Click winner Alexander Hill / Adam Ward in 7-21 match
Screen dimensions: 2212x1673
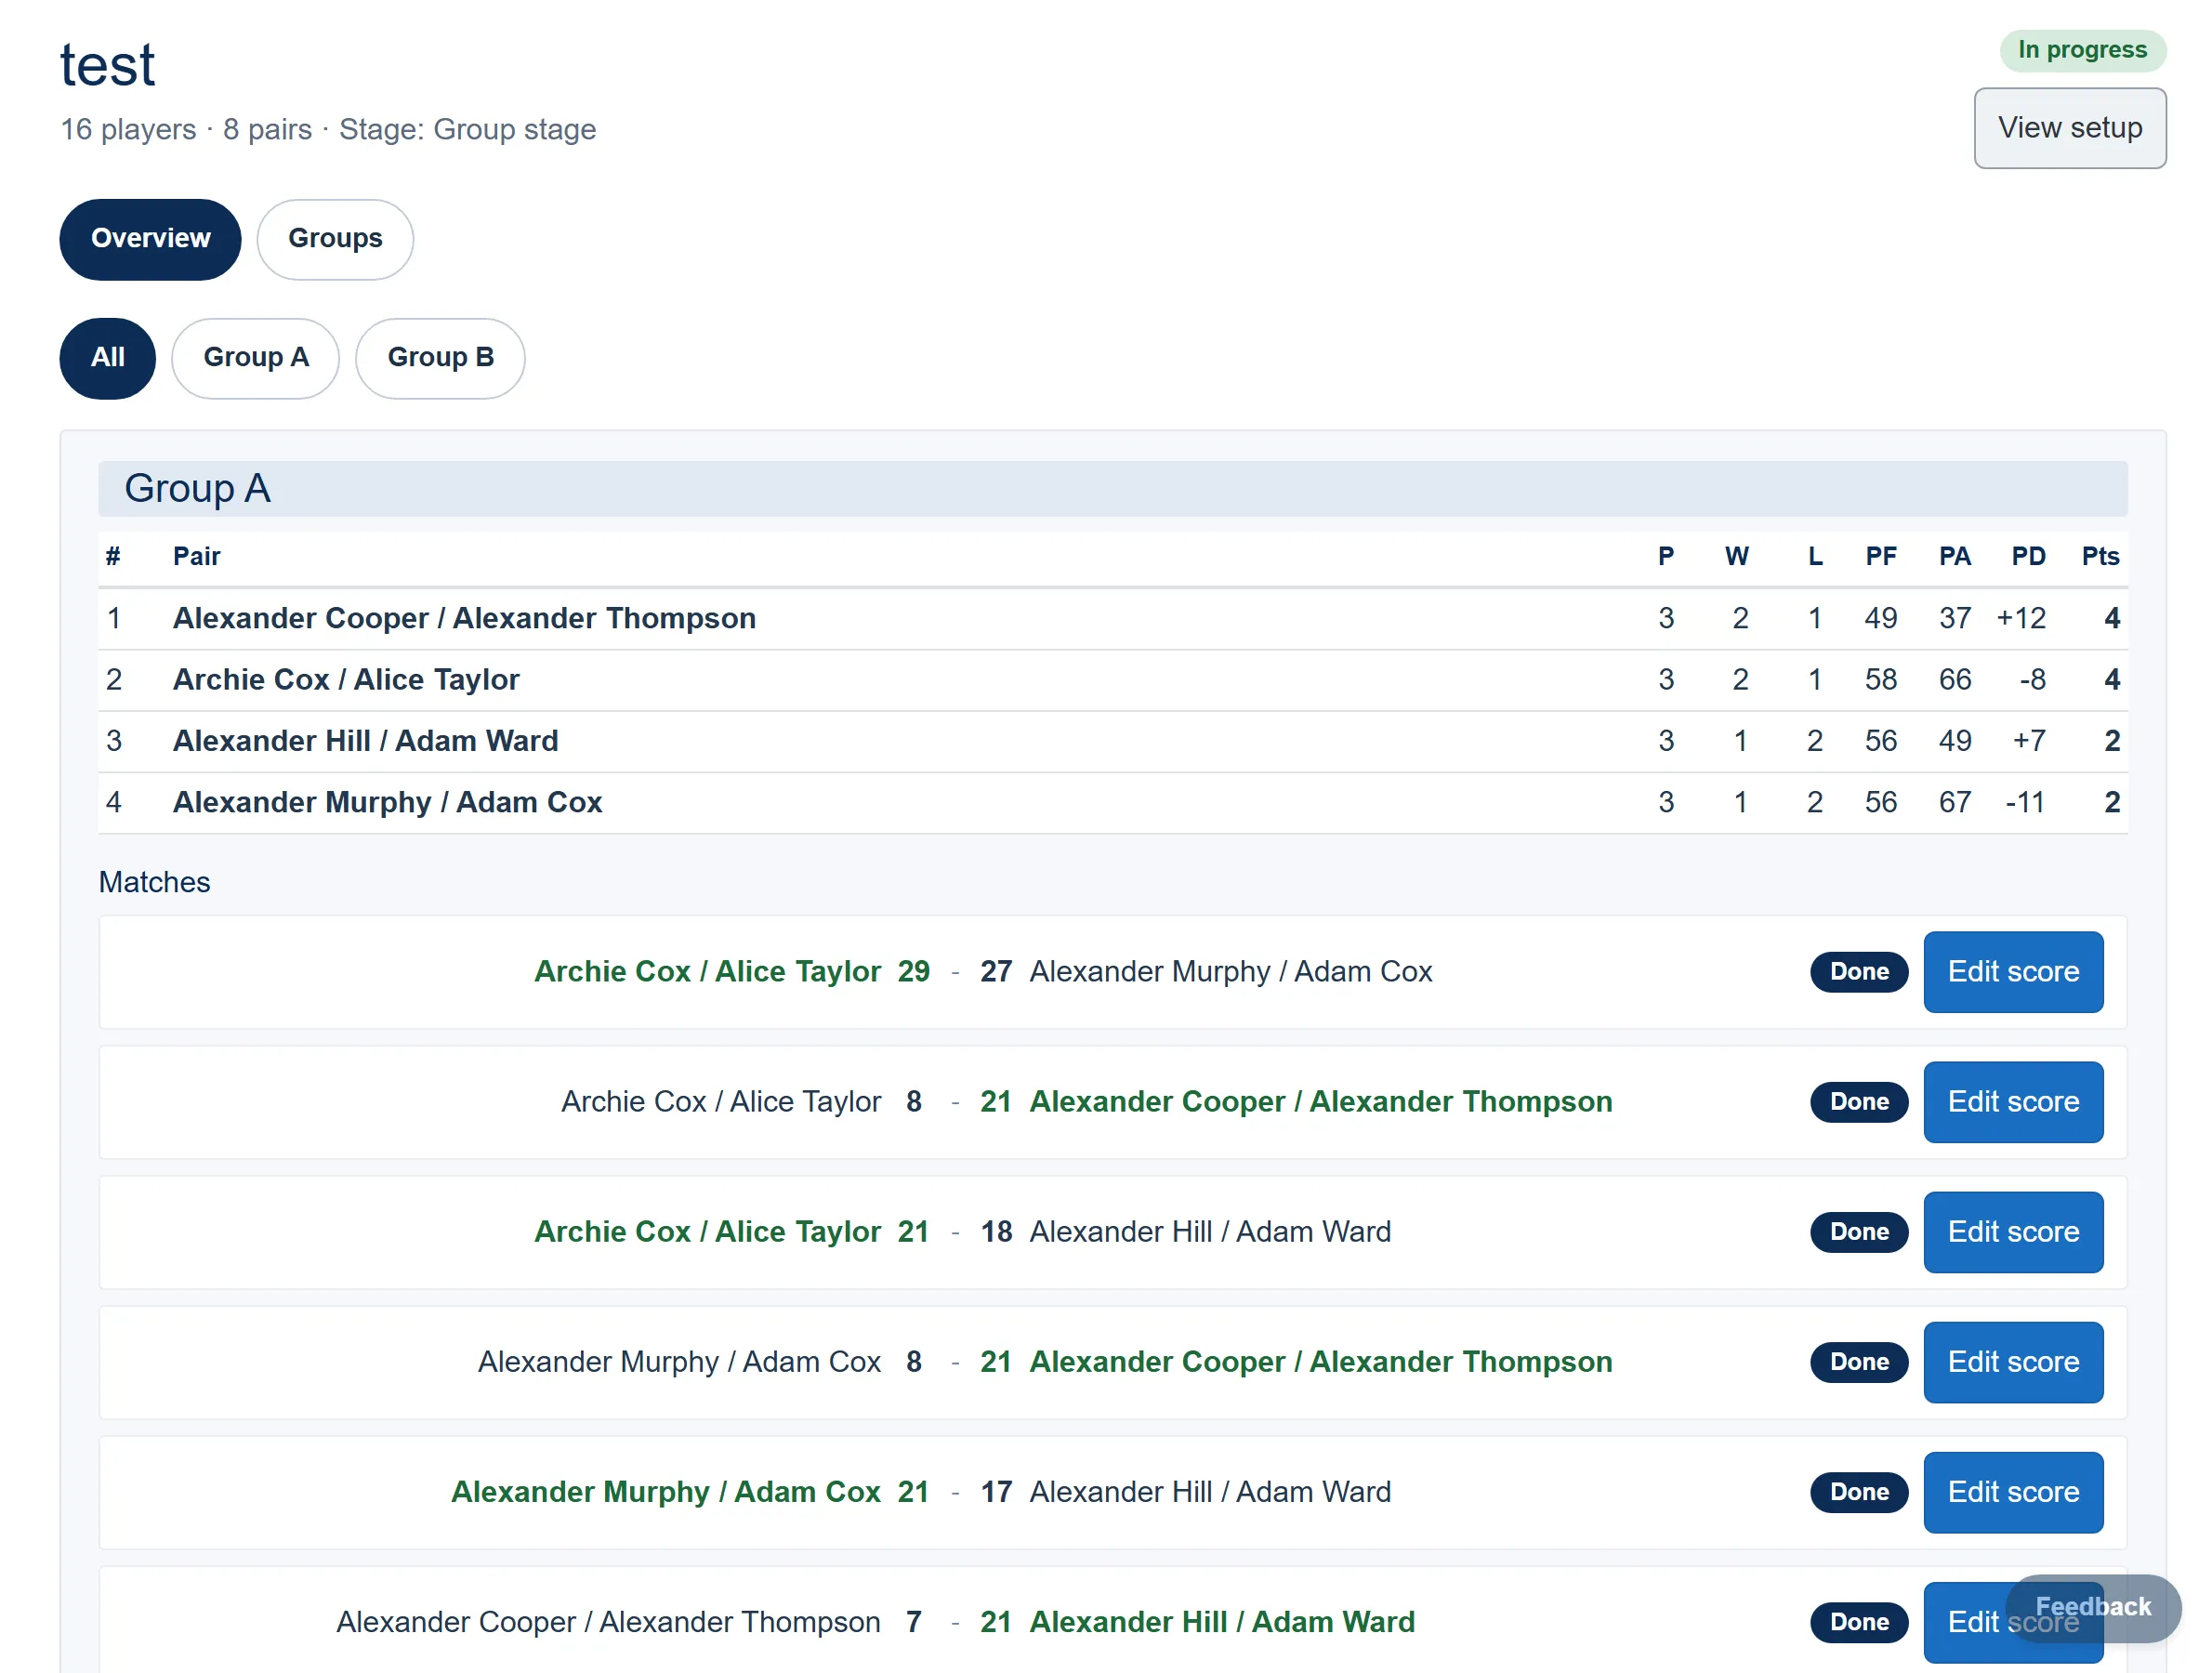pyautogui.click(x=1222, y=1621)
